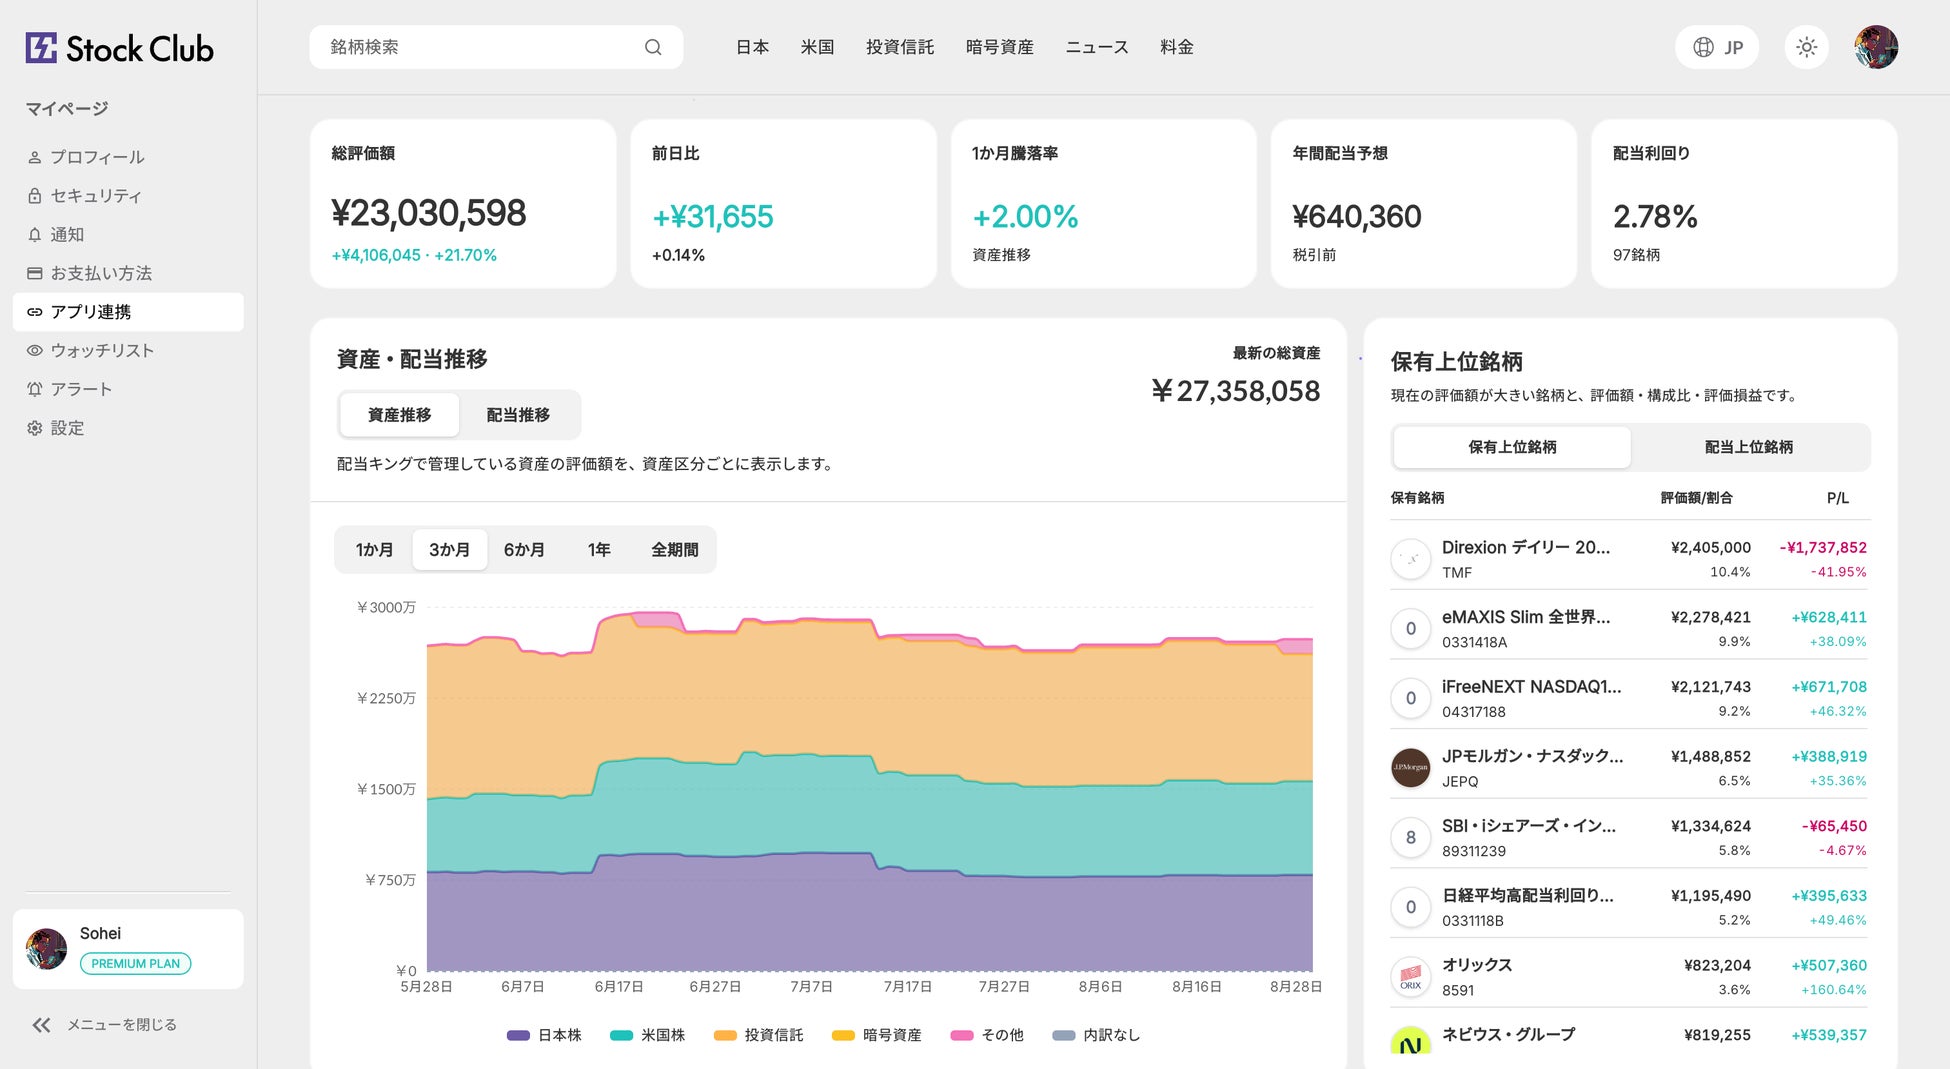Click the プロフィール person icon
This screenshot has height=1069, width=1950.
click(35, 157)
